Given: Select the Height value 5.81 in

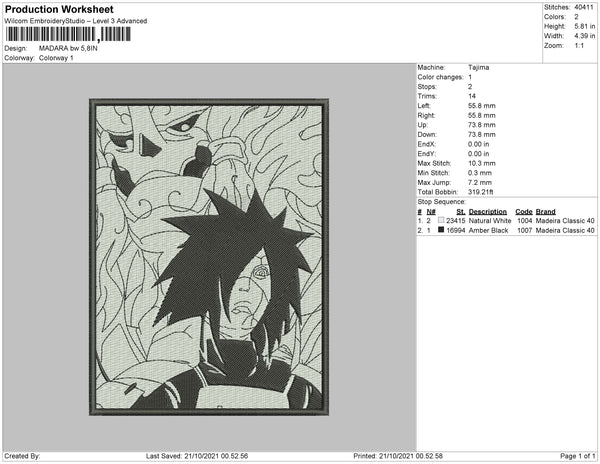Looking at the screenshot, I should [585, 26].
